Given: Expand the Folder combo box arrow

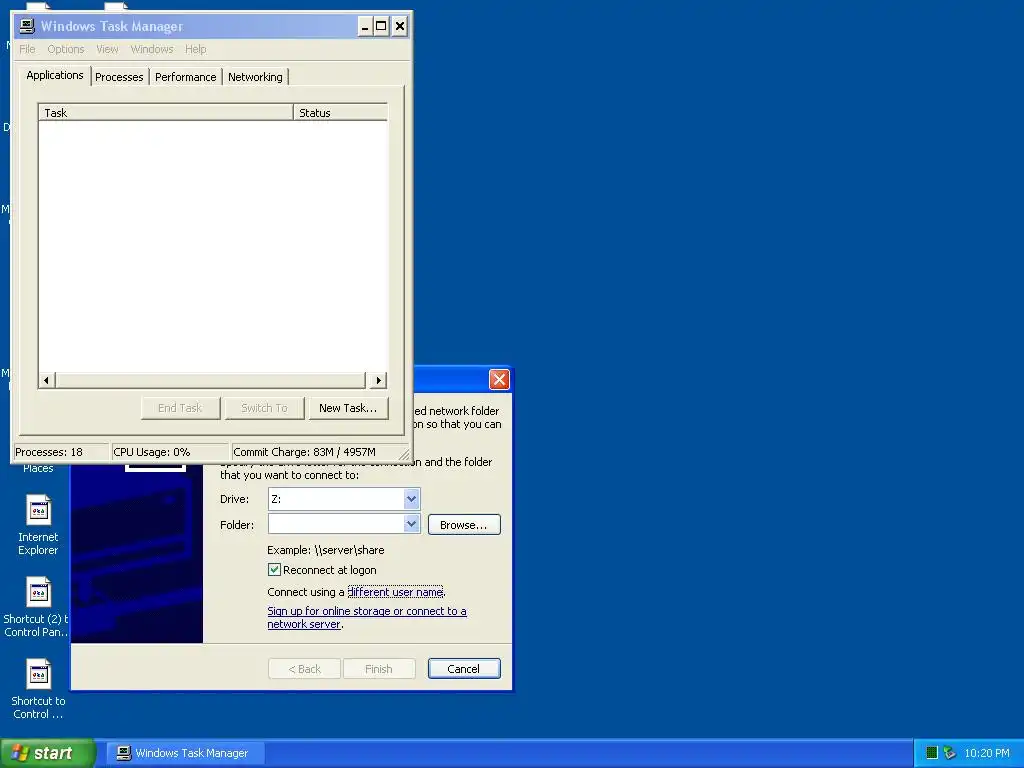Looking at the screenshot, I should (411, 524).
